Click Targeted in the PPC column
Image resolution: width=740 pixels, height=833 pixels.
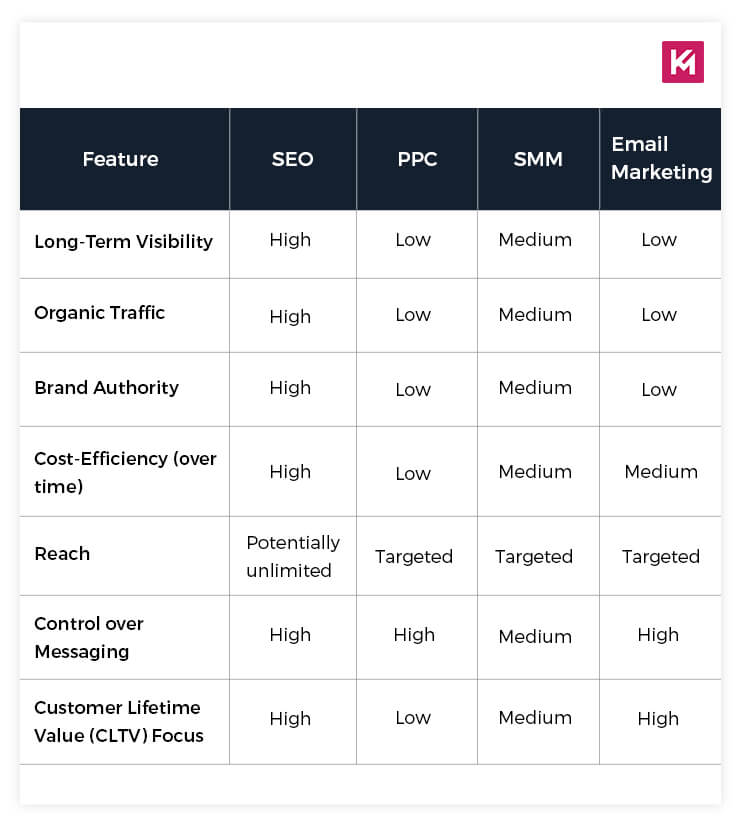[414, 557]
